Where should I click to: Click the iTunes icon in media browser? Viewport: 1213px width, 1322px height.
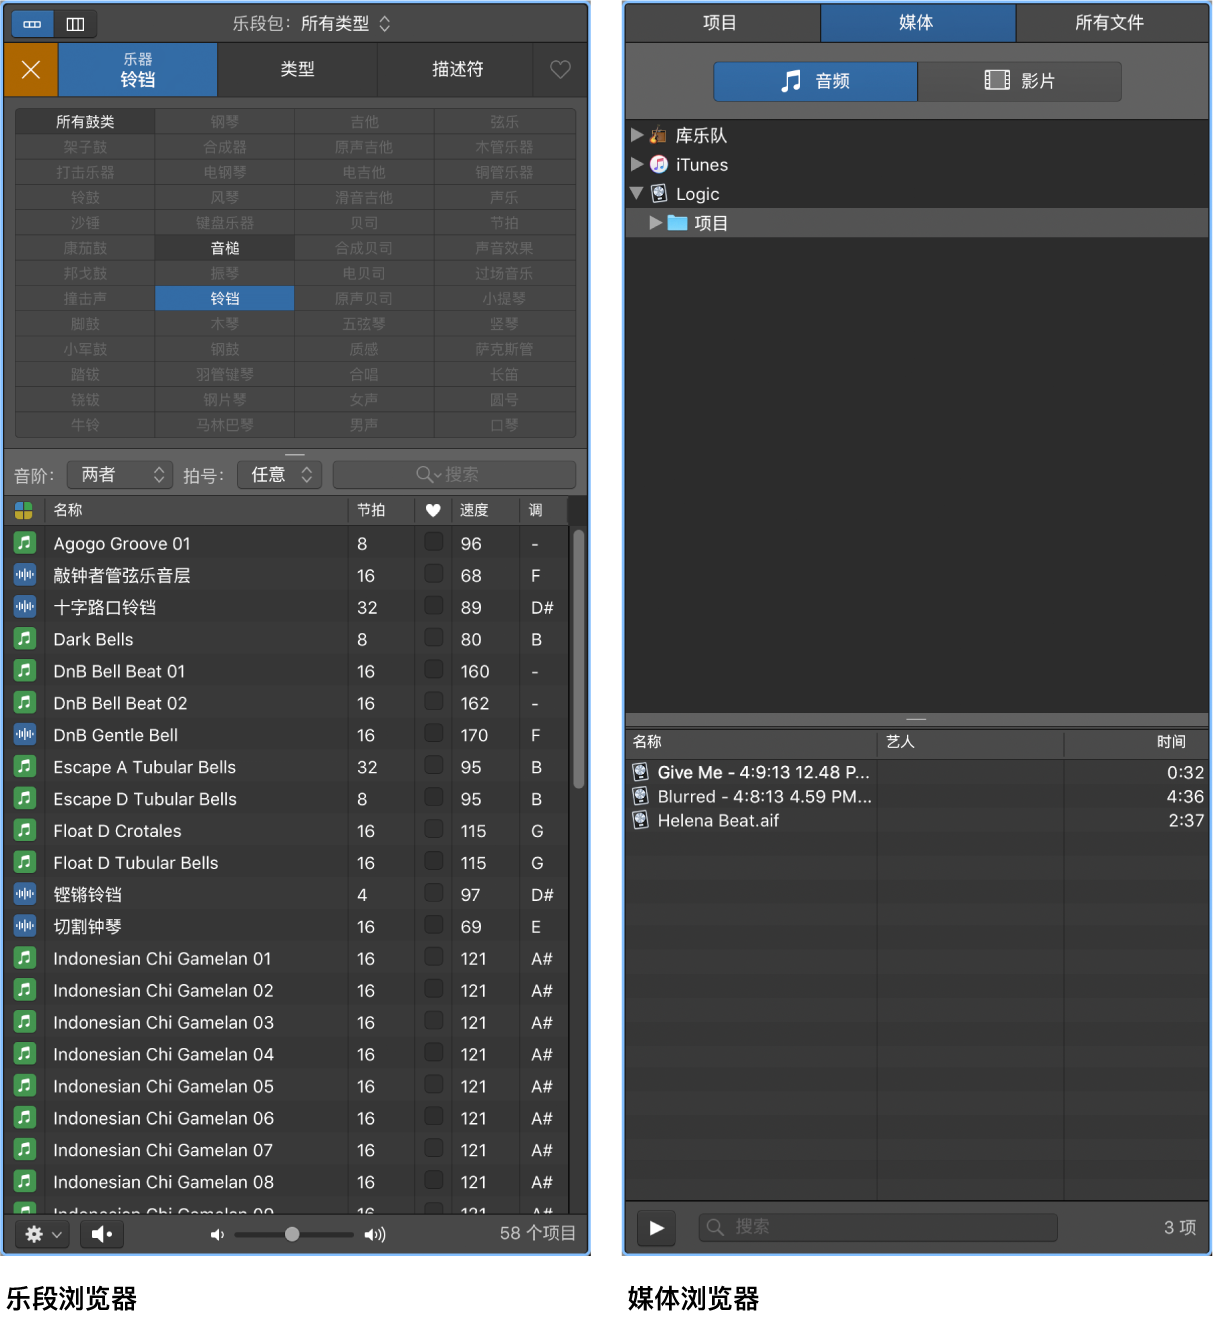pyautogui.click(x=659, y=164)
